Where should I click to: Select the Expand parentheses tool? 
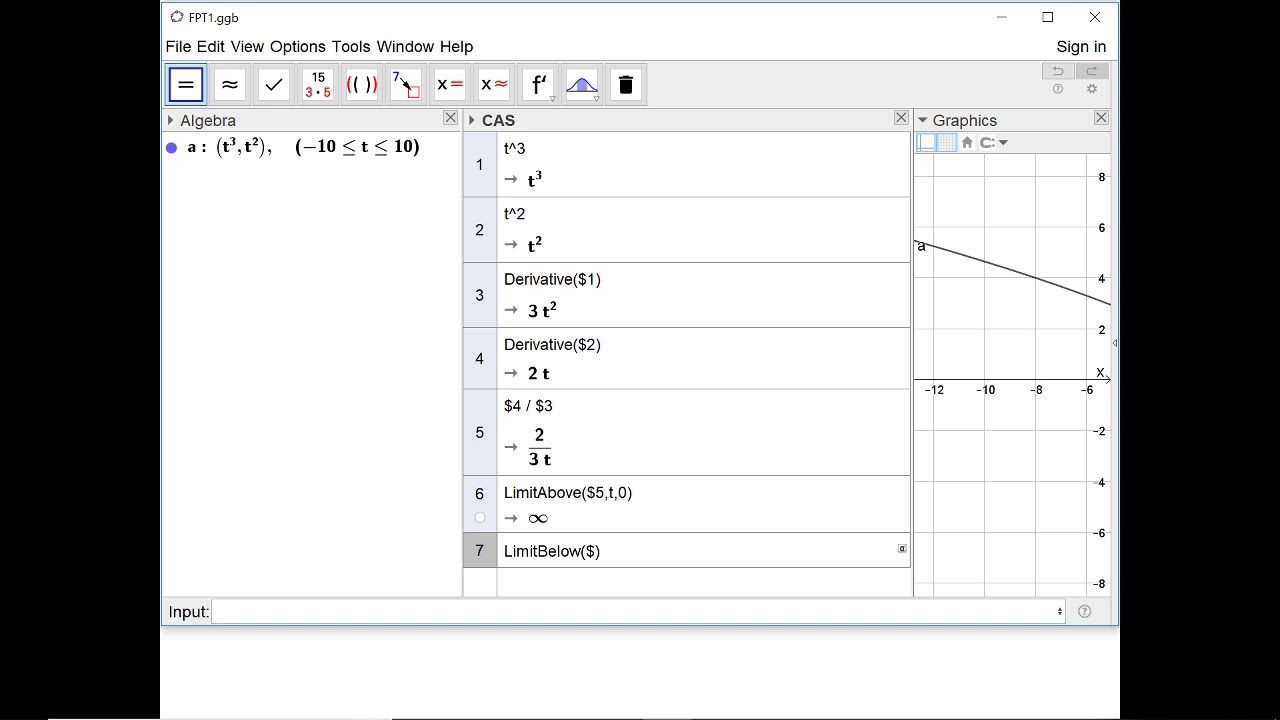[362, 85]
